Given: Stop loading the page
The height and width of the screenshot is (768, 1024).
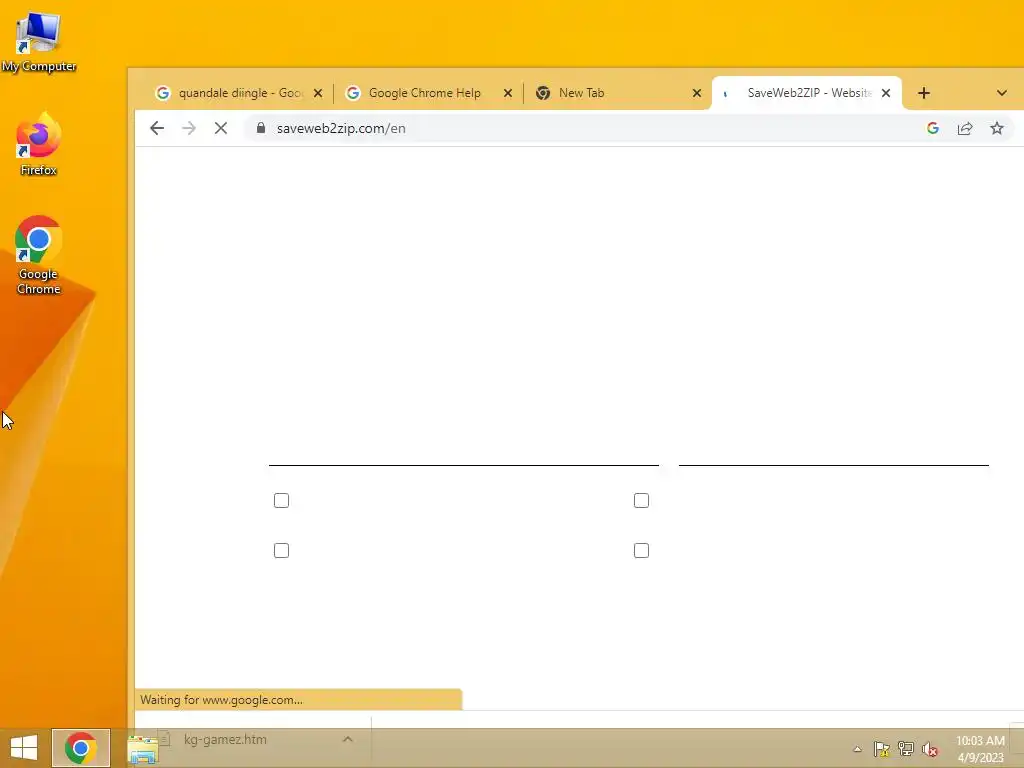Looking at the screenshot, I should click(x=221, y=129).
